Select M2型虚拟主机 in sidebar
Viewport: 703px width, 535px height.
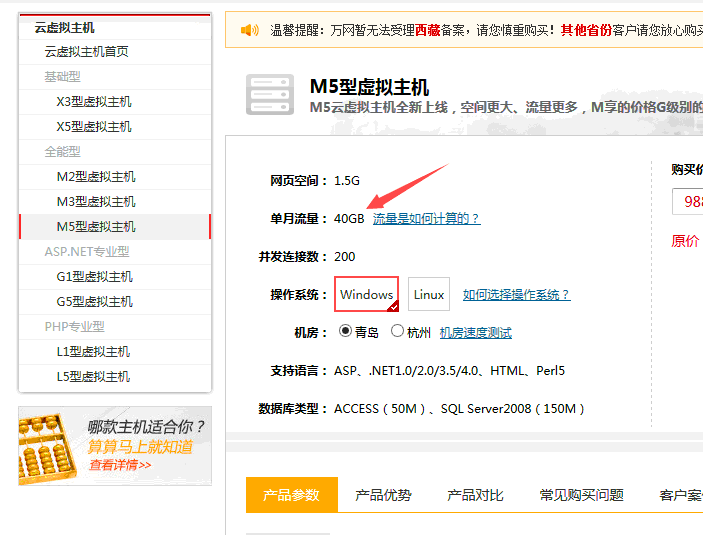95,176
